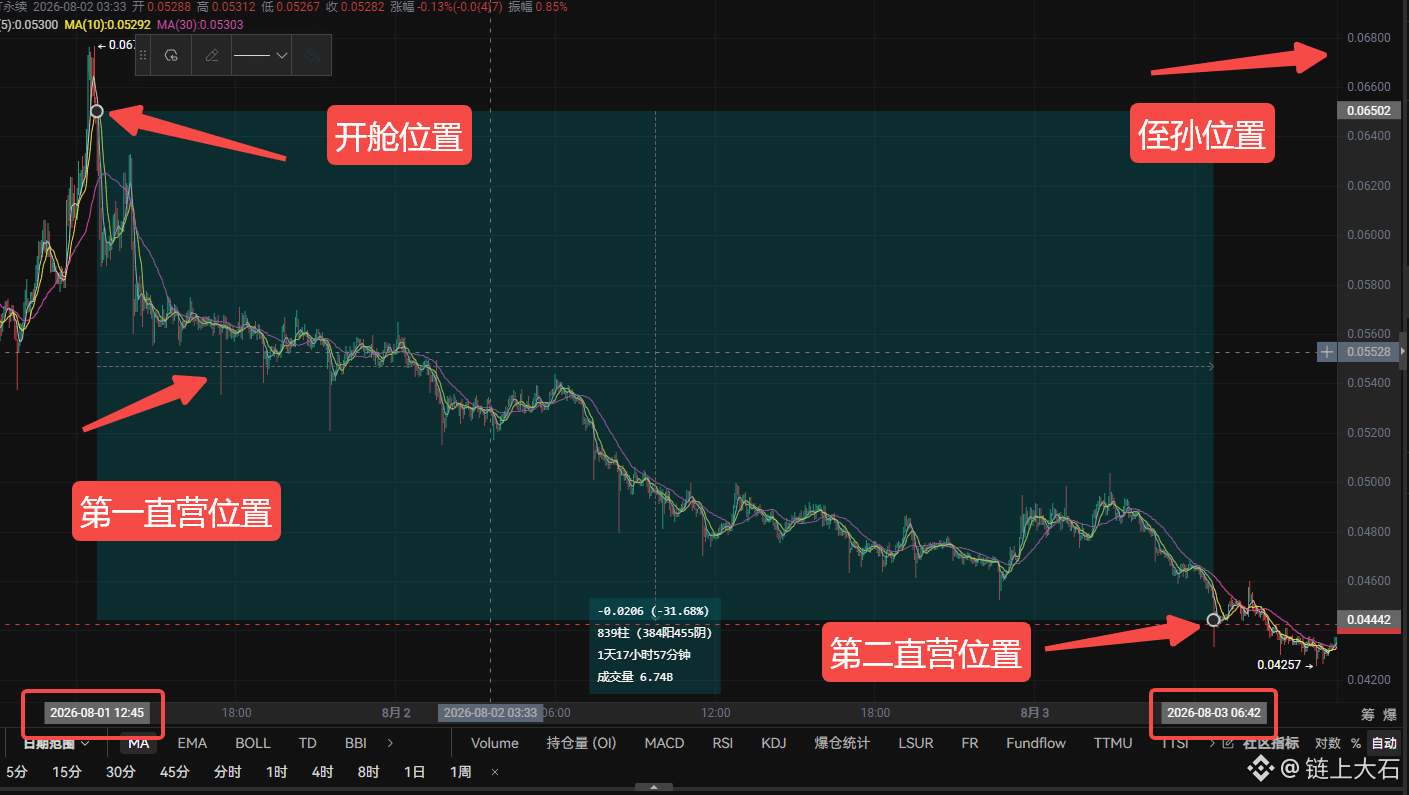1409x795 pixels.
Task: Toggle the LSUR indicator
Action: click(916, 743)
